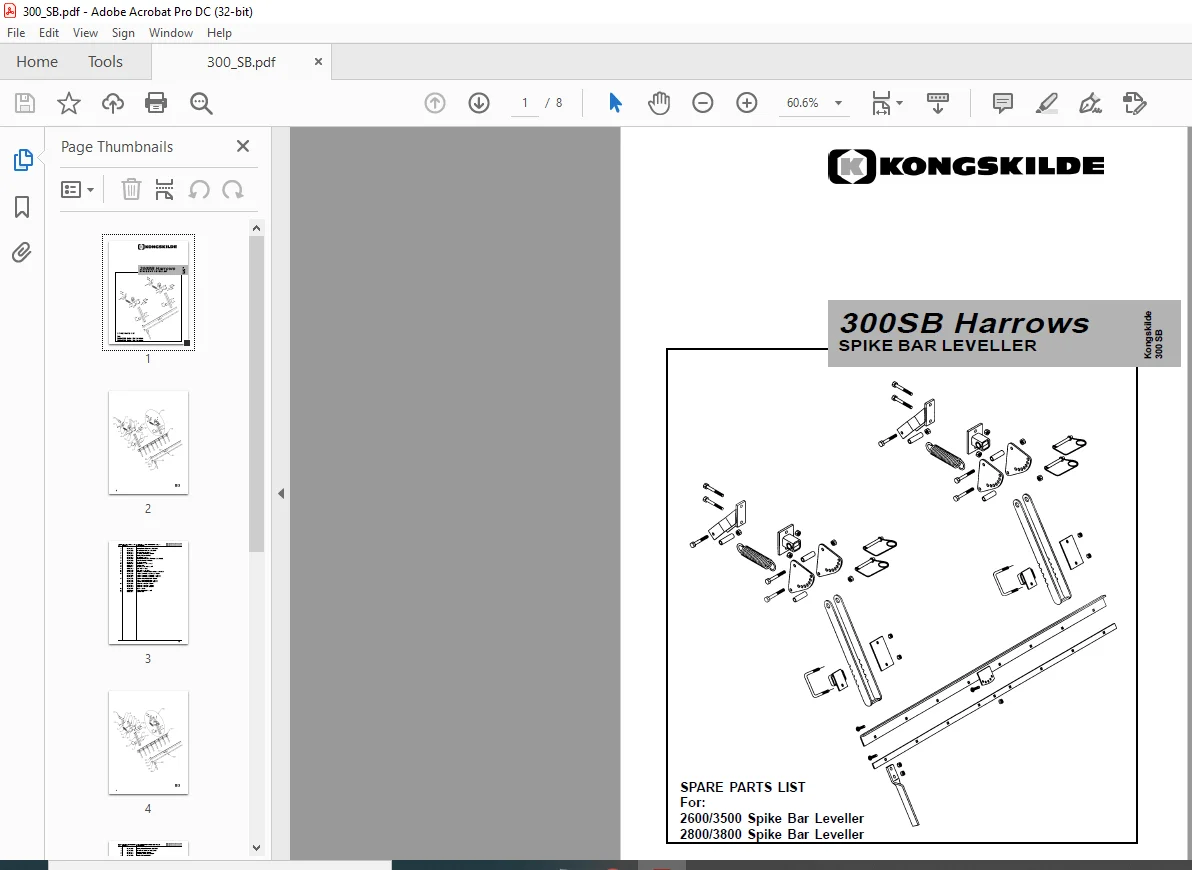Screen dimensions: 1192x870
Task: Select the 300_SB.pdf document tab
Action: (x=241, y=62)
